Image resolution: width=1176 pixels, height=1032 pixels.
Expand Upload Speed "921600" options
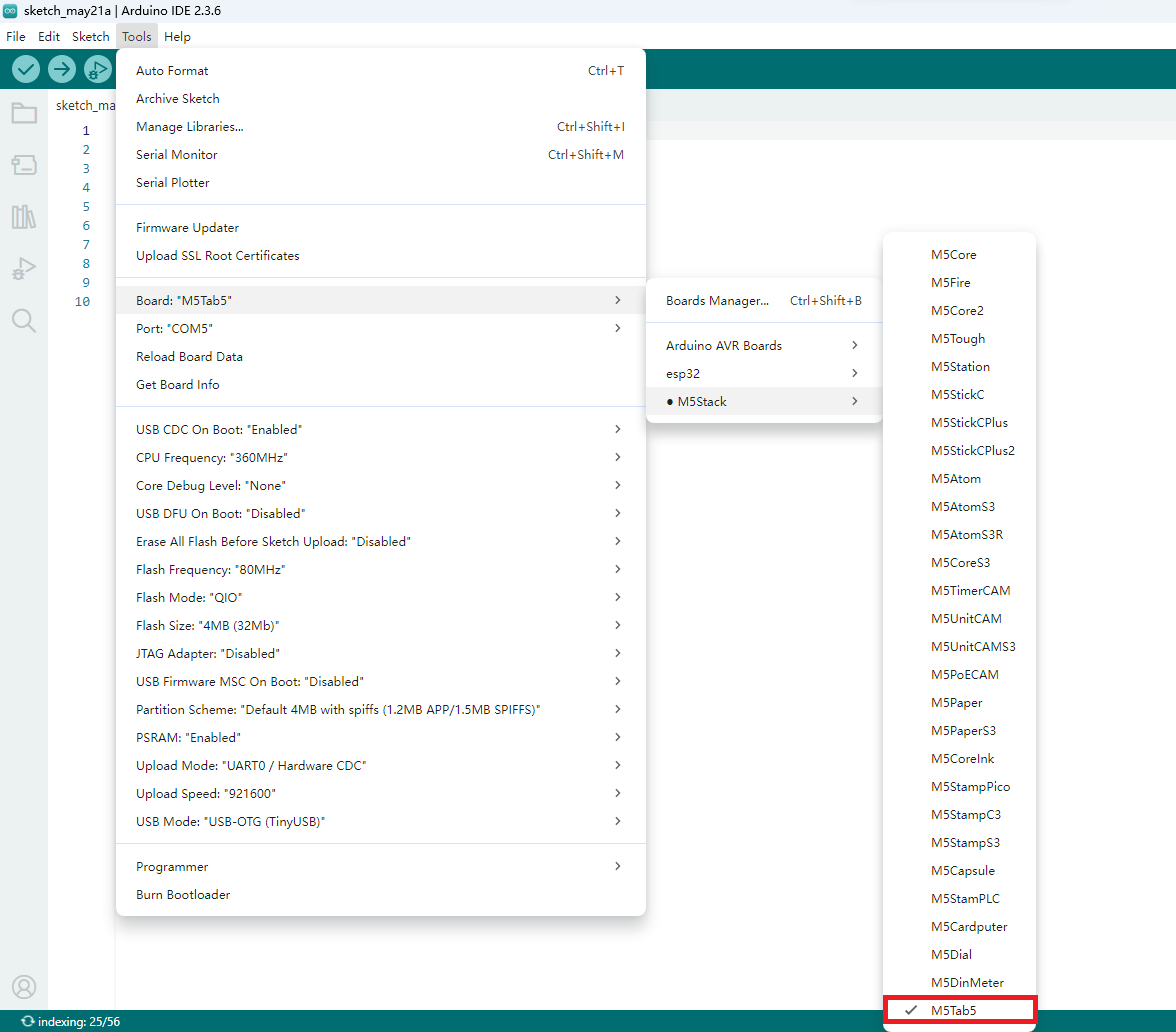pos(381,794)
